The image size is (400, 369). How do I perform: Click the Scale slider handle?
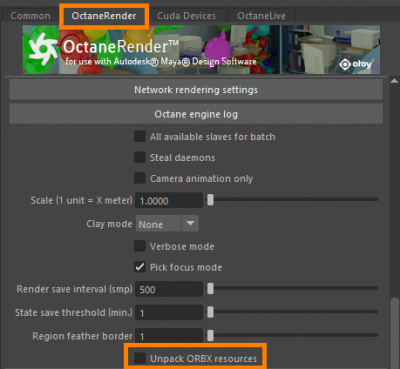click(210, 200)
